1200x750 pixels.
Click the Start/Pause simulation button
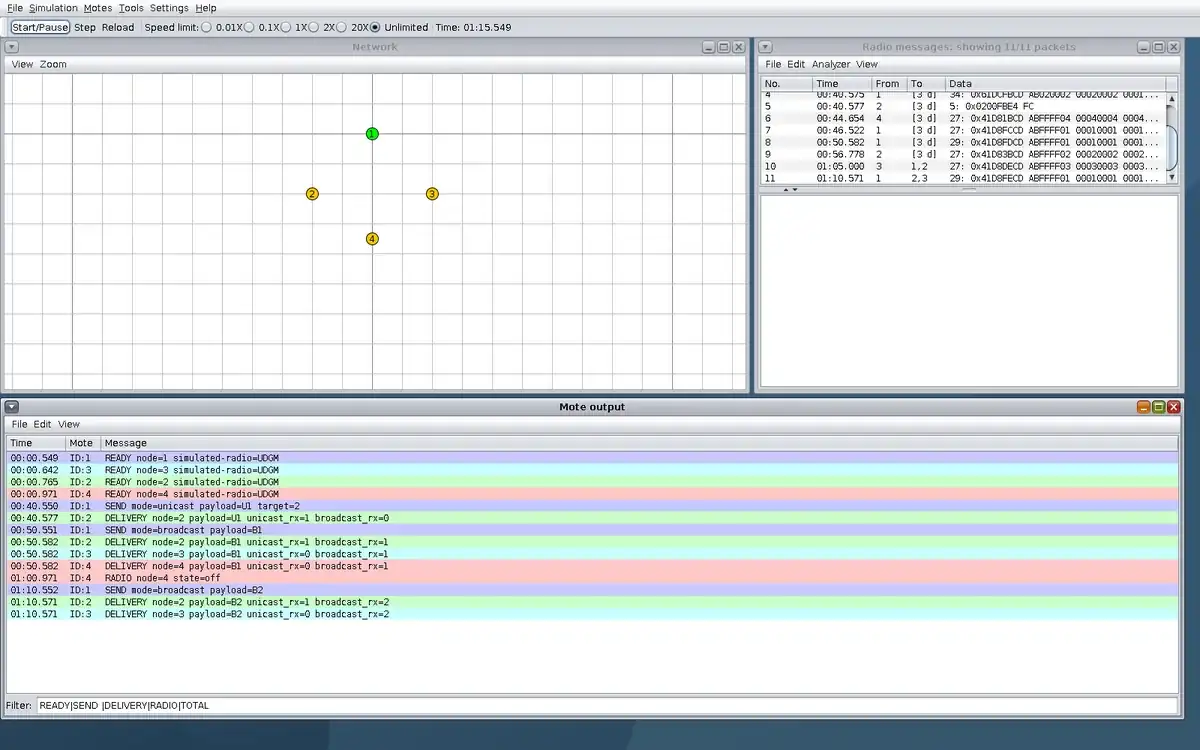[40, 27]
